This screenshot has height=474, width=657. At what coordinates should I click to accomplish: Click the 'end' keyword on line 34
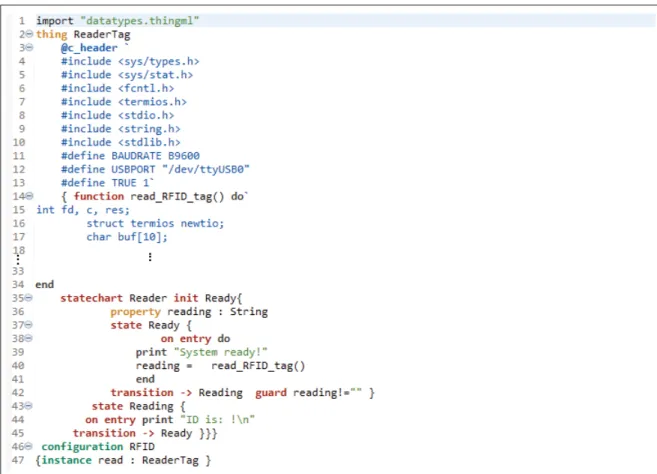[x=44, y=285]
